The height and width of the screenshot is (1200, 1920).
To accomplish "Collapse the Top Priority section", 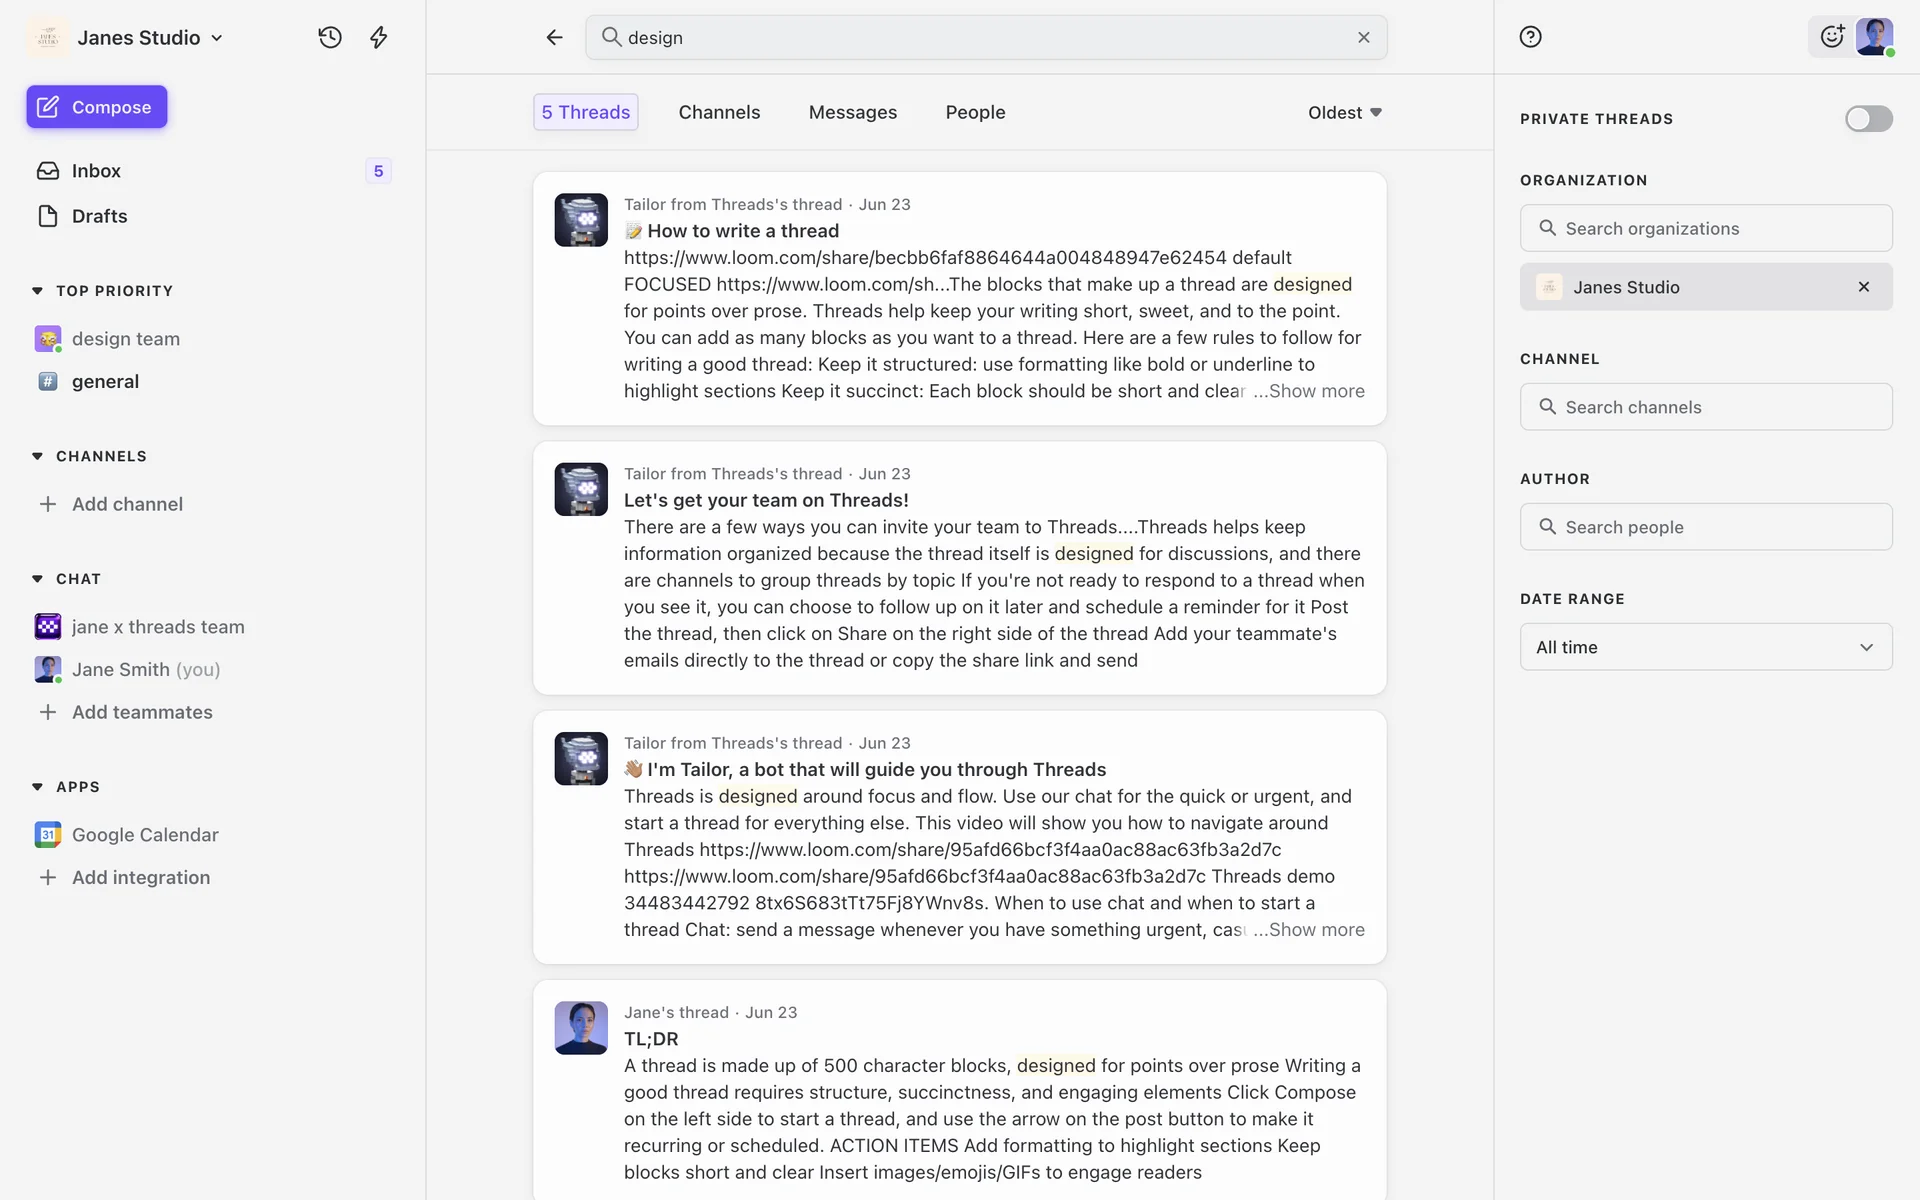I will (37, 291).
